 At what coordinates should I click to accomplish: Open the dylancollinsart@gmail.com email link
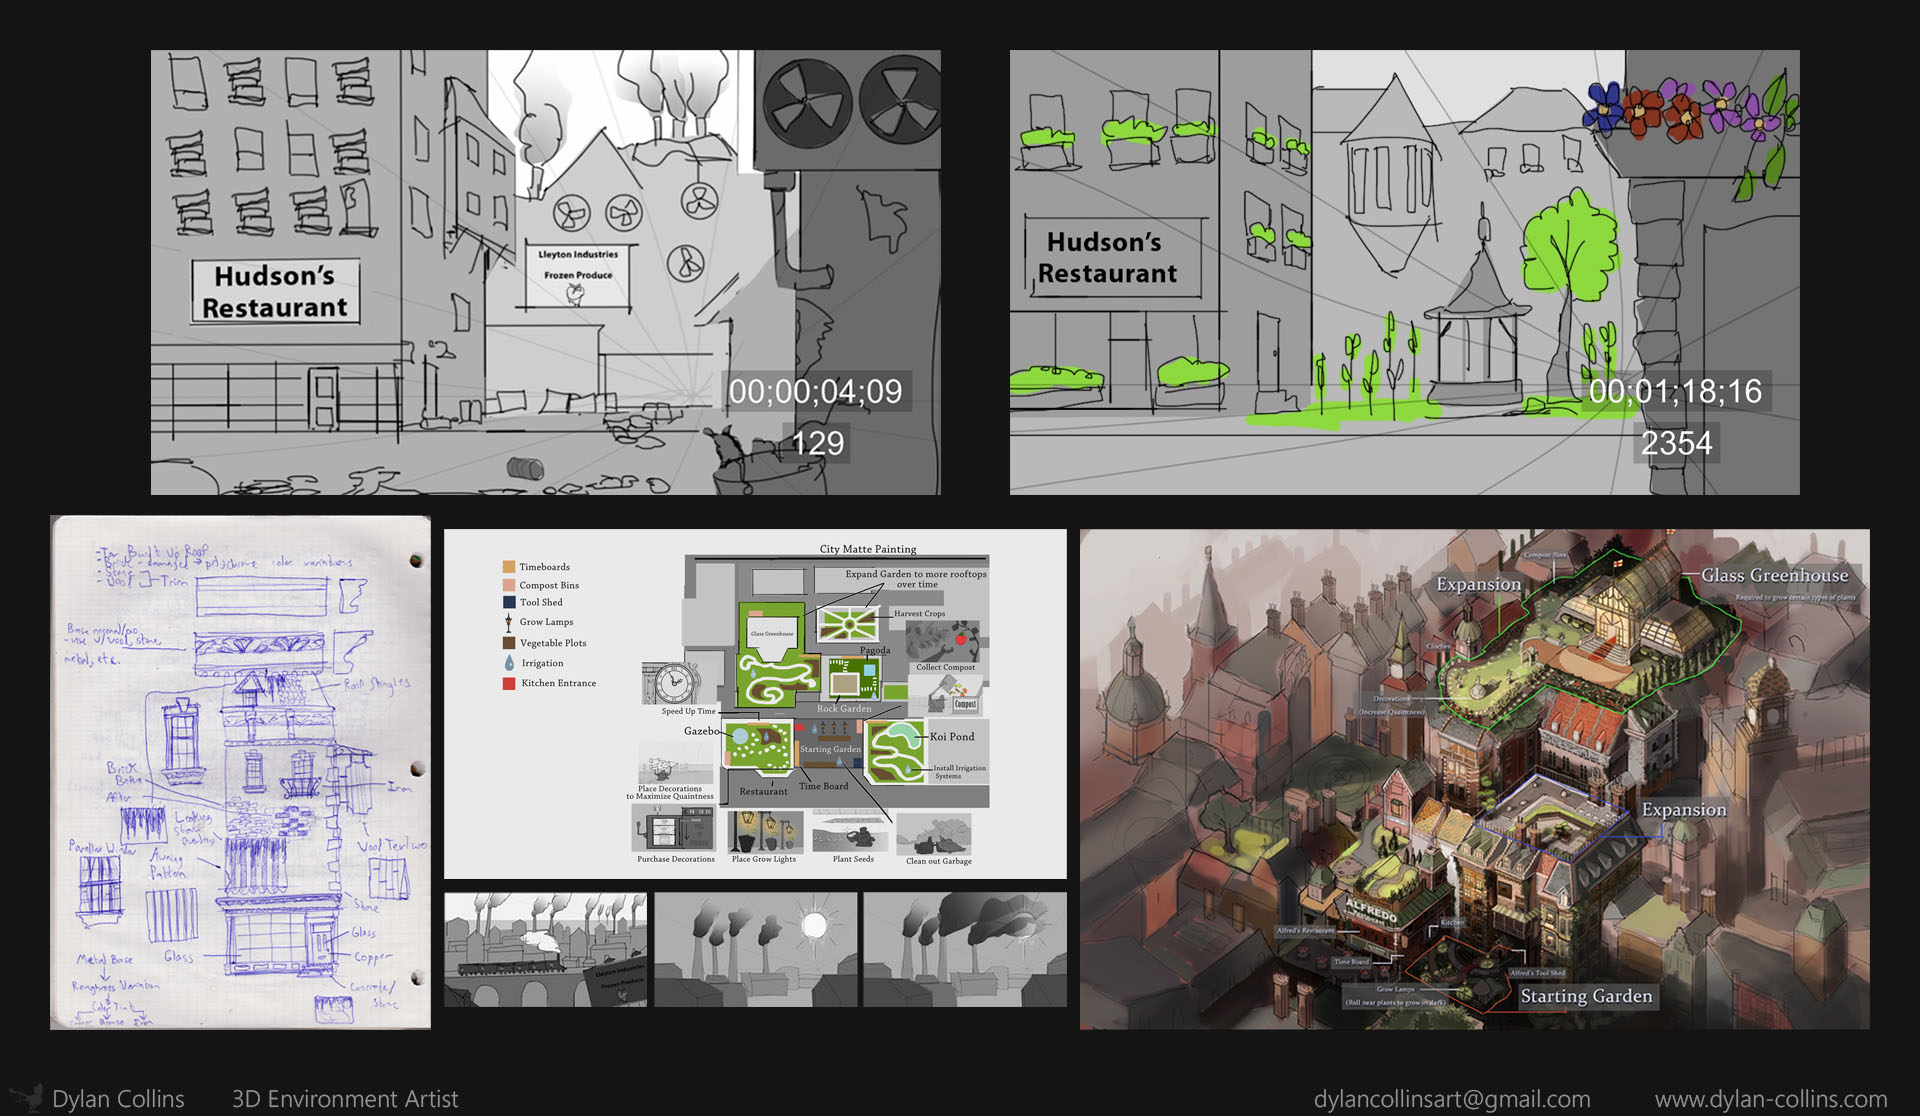(x=1451, y=1099)
